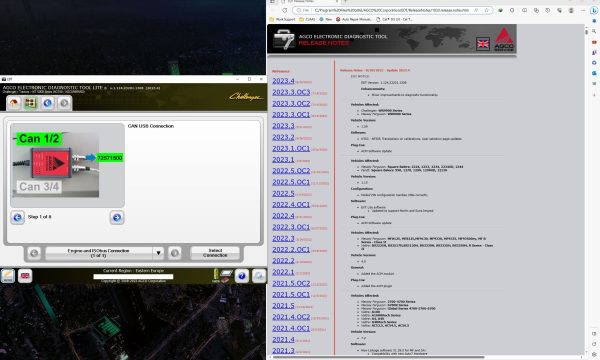Click UK flag in release notes header
The height and width of the screenshot is (360, 600).
click(483, 44)
